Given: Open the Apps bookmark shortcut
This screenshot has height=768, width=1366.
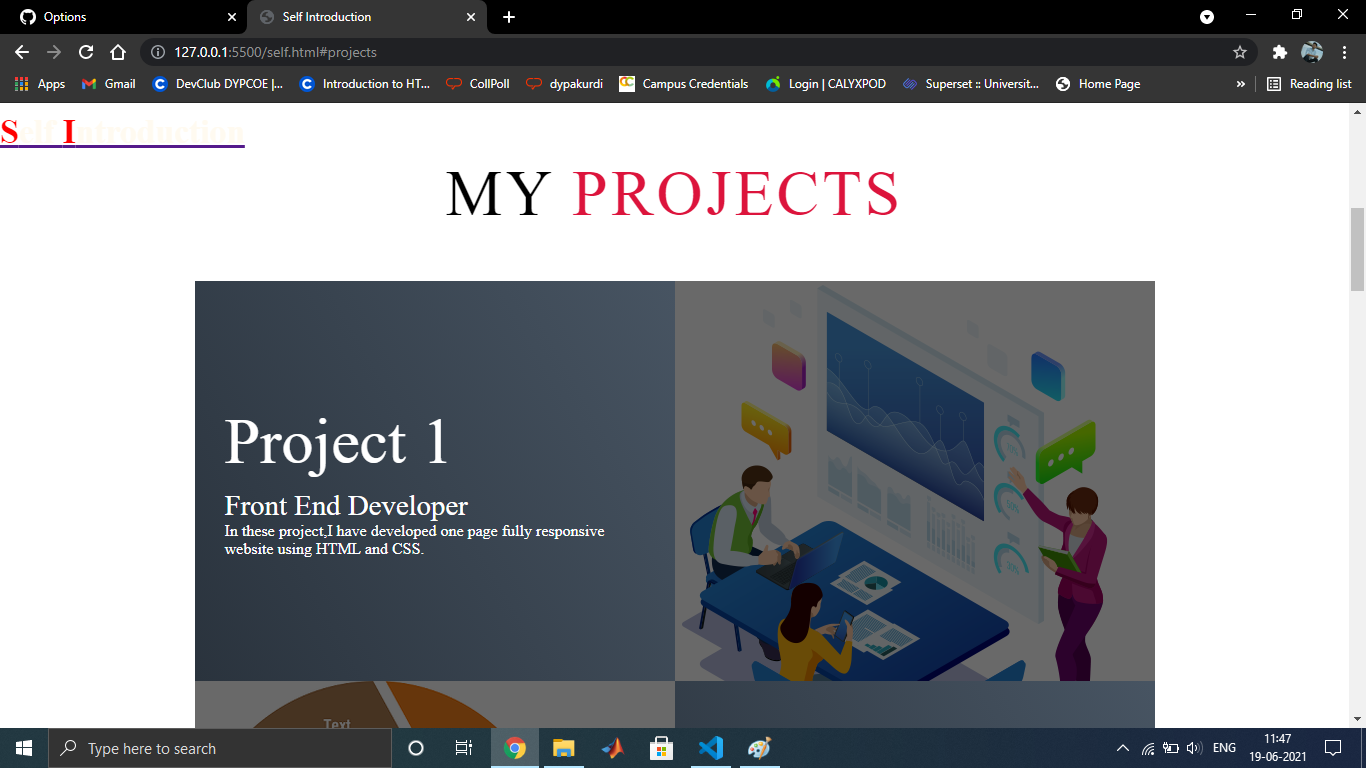Looking at the screenshot, I should (40, 84).
